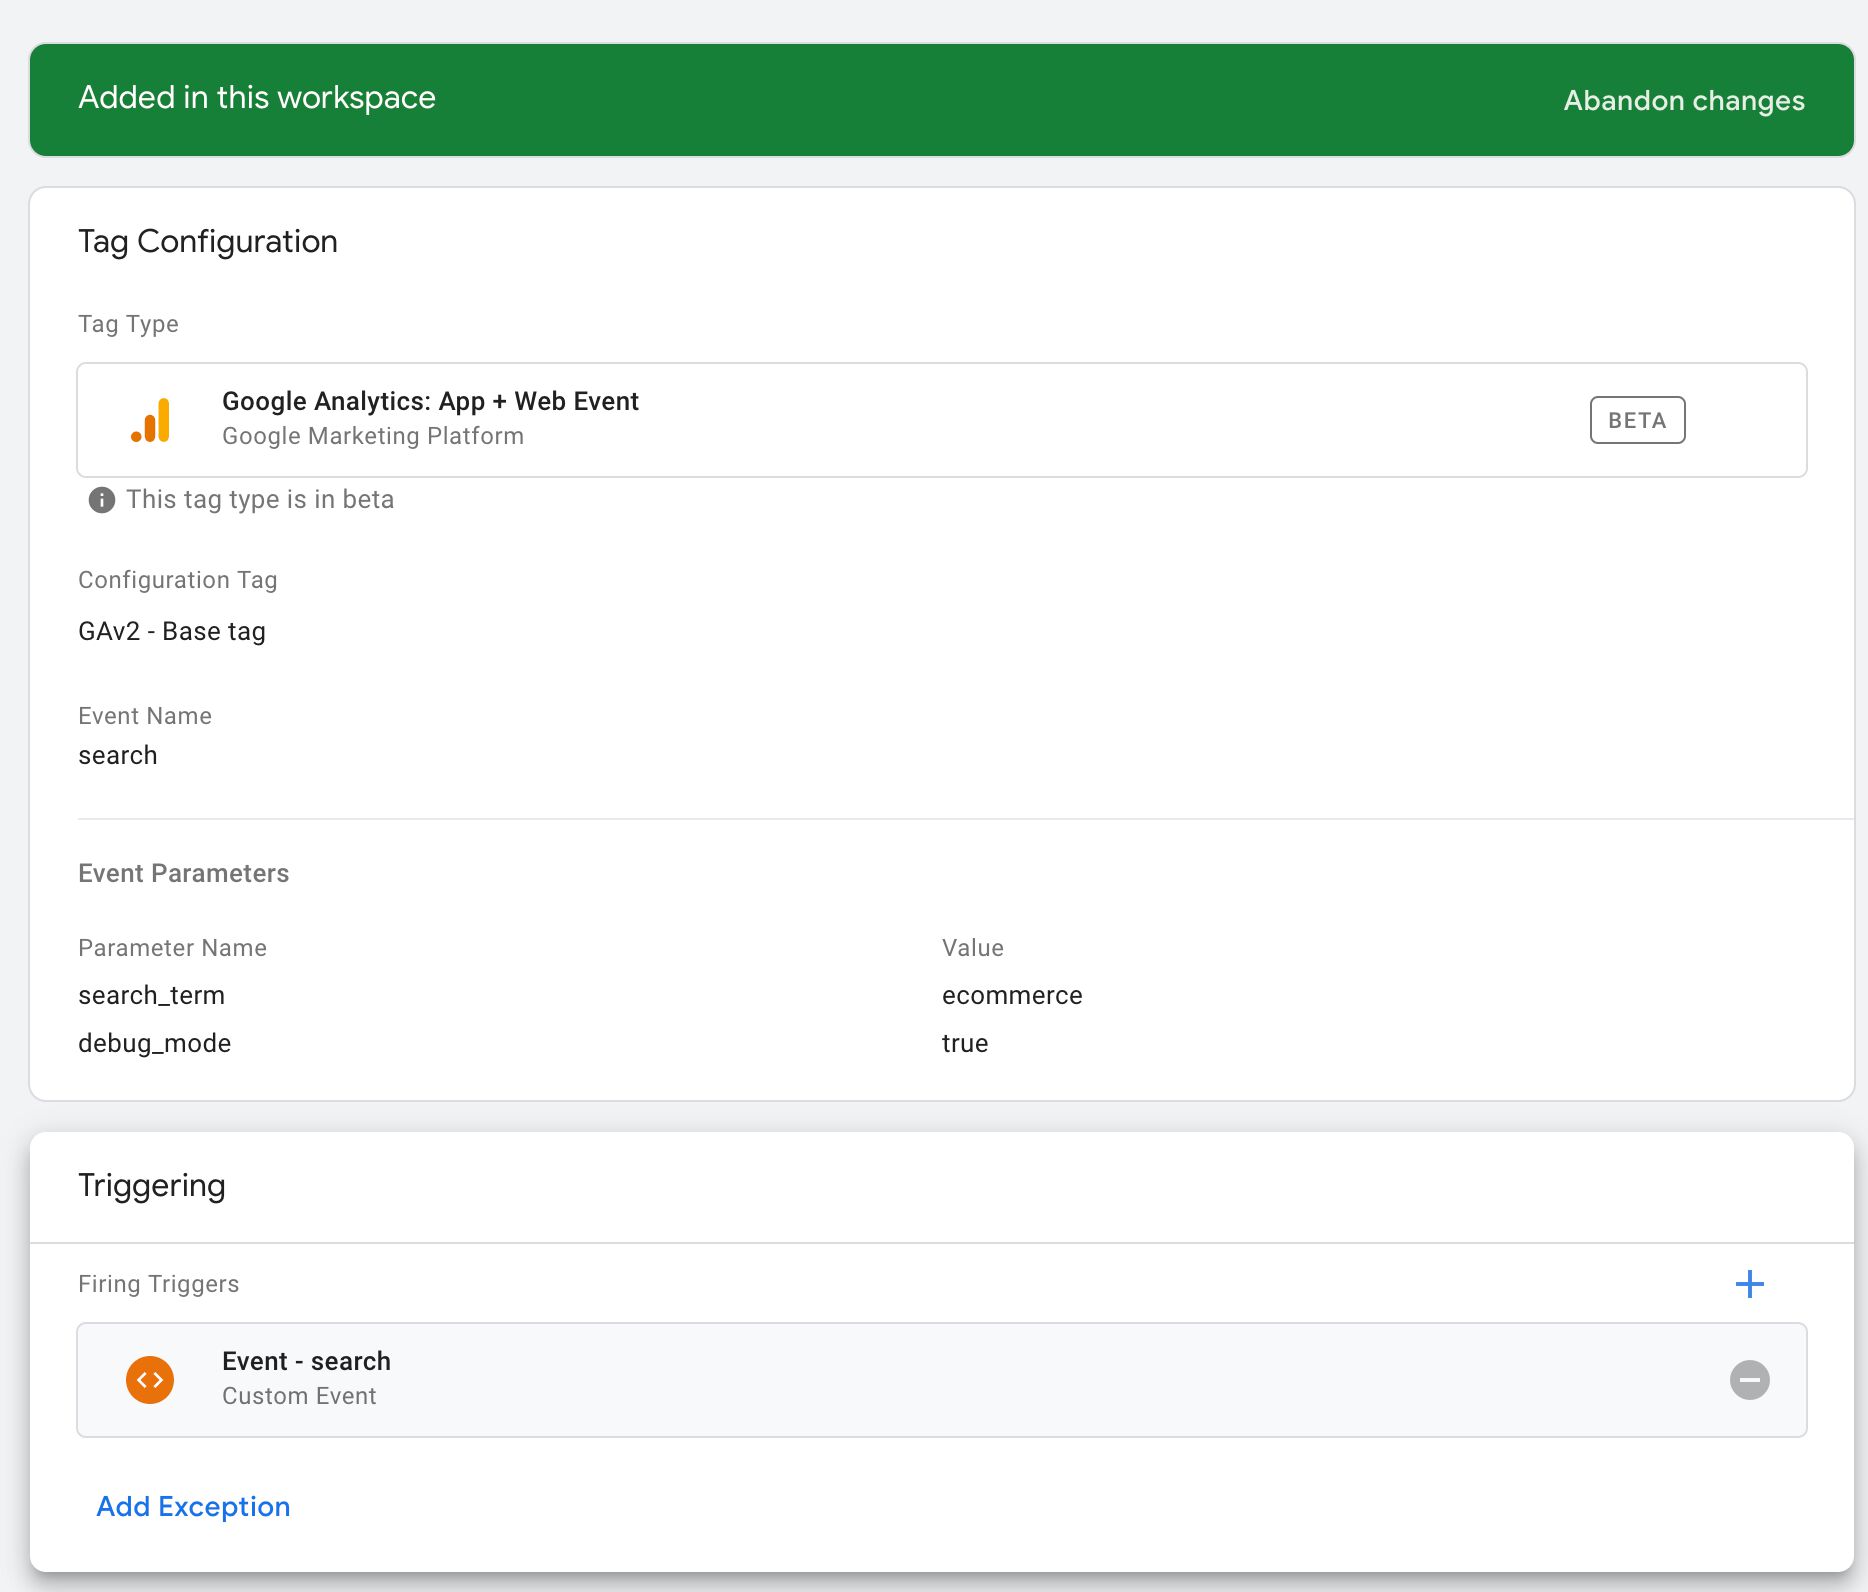Viewport: 1868px width, 1592px height.
Task: Click the debug_mode parameter name
Action: pyautogui.click(x=155, y=1044)
